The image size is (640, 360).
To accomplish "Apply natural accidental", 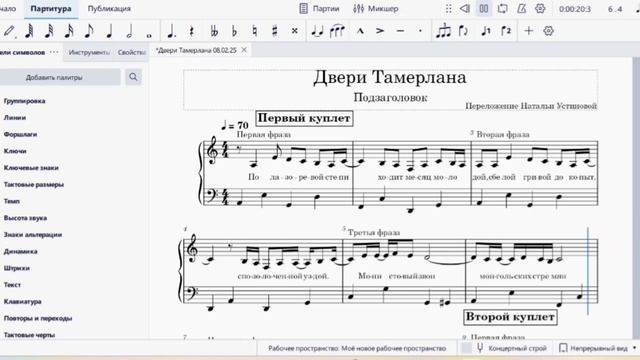I will pyautogui.click(x=255, y=31).
